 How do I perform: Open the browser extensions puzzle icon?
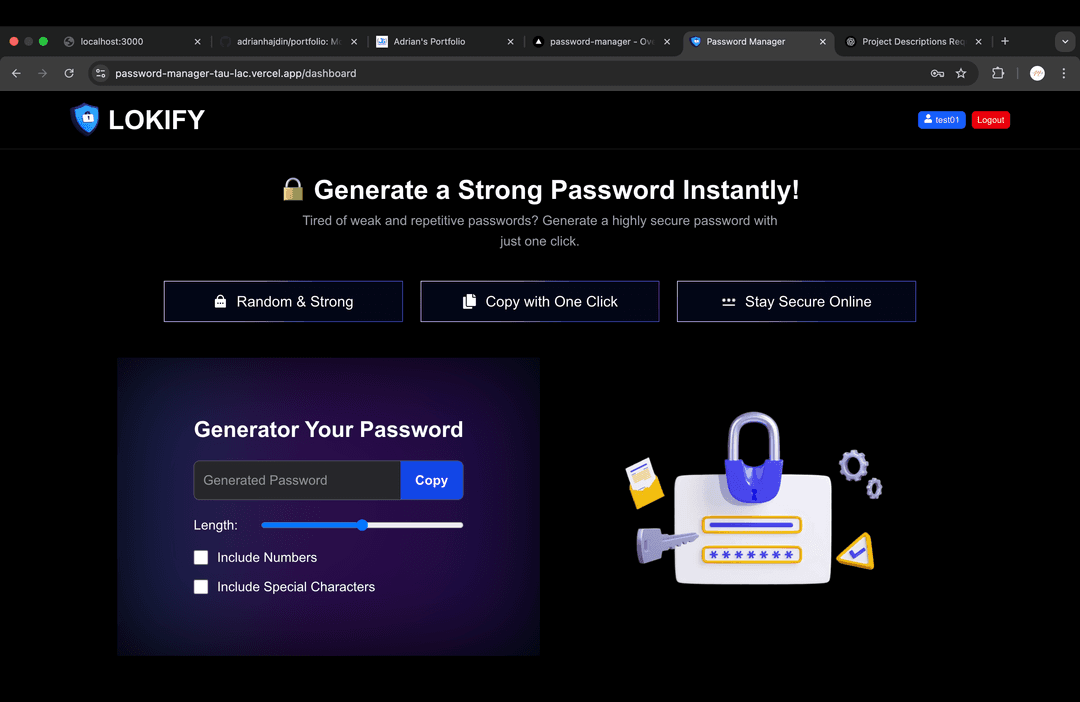[x=997, y=73]
